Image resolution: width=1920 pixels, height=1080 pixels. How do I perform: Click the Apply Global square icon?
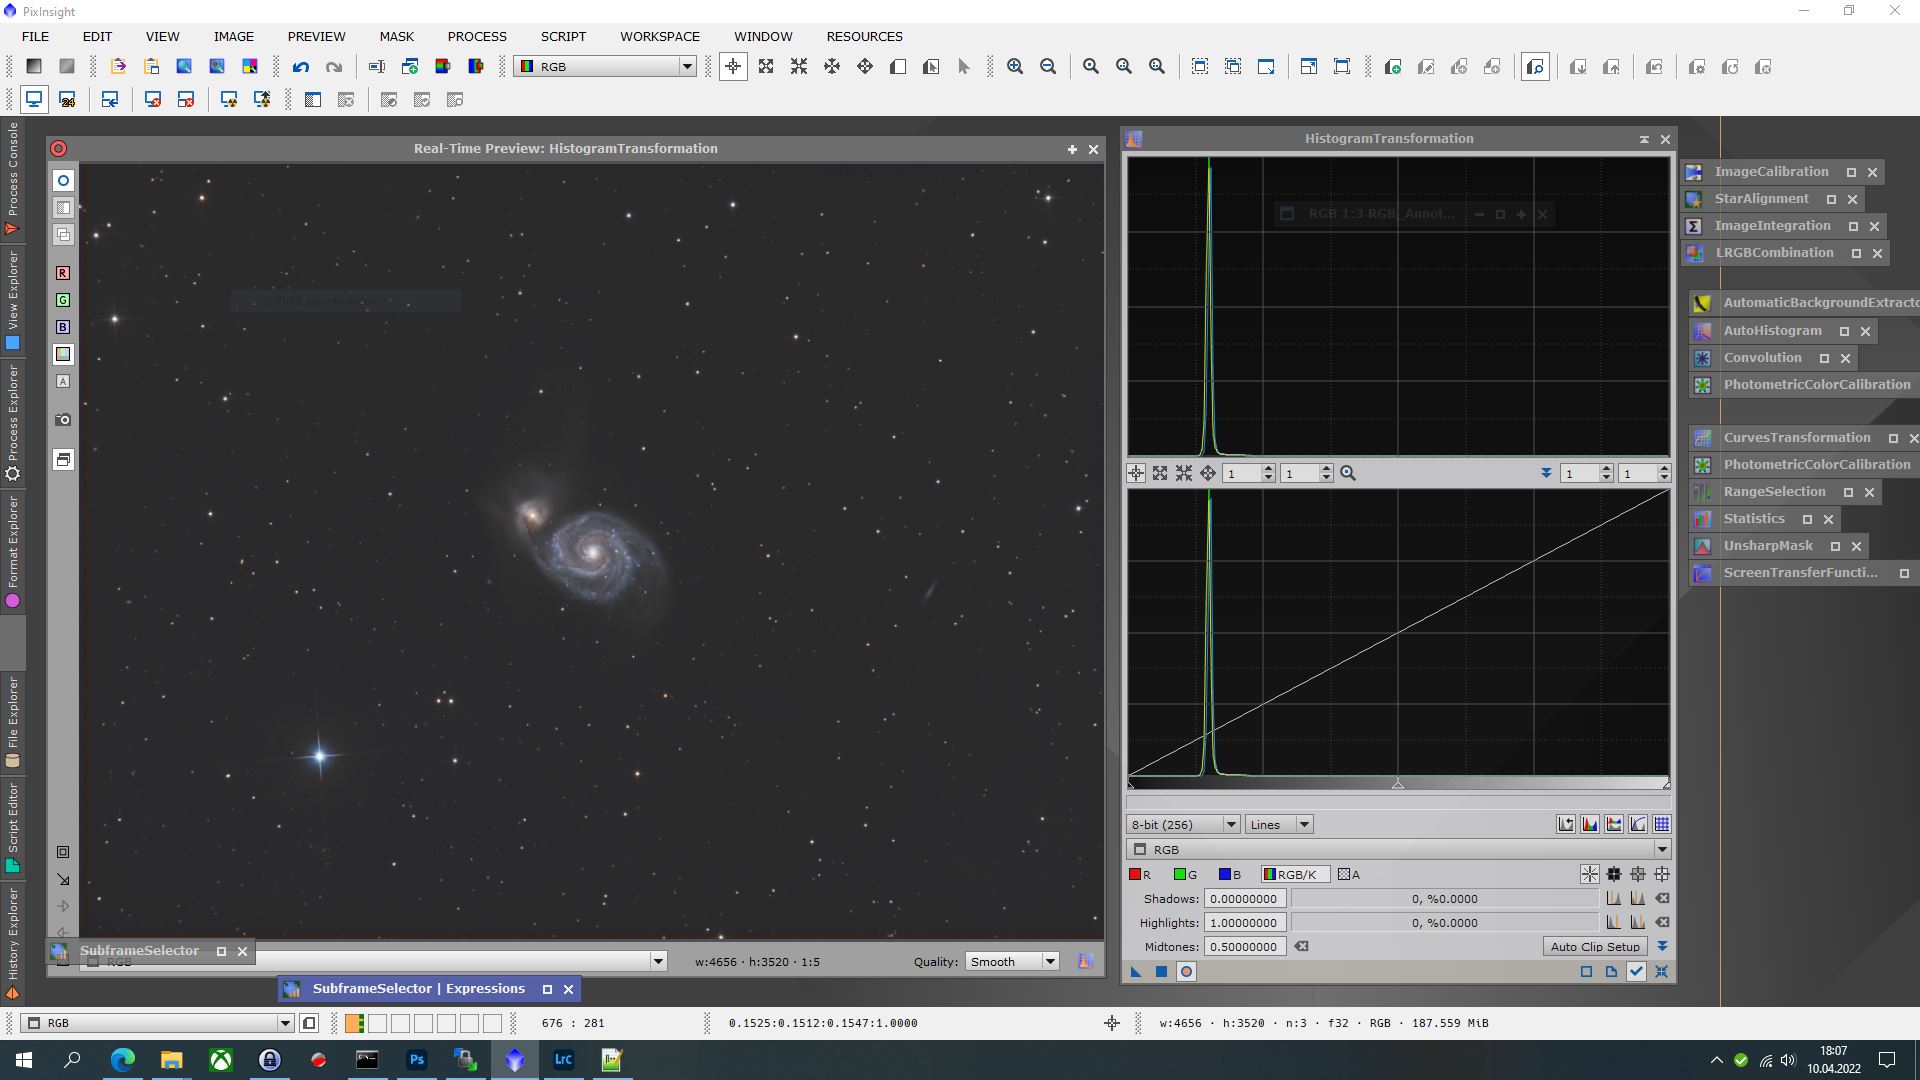(1161, 971)
